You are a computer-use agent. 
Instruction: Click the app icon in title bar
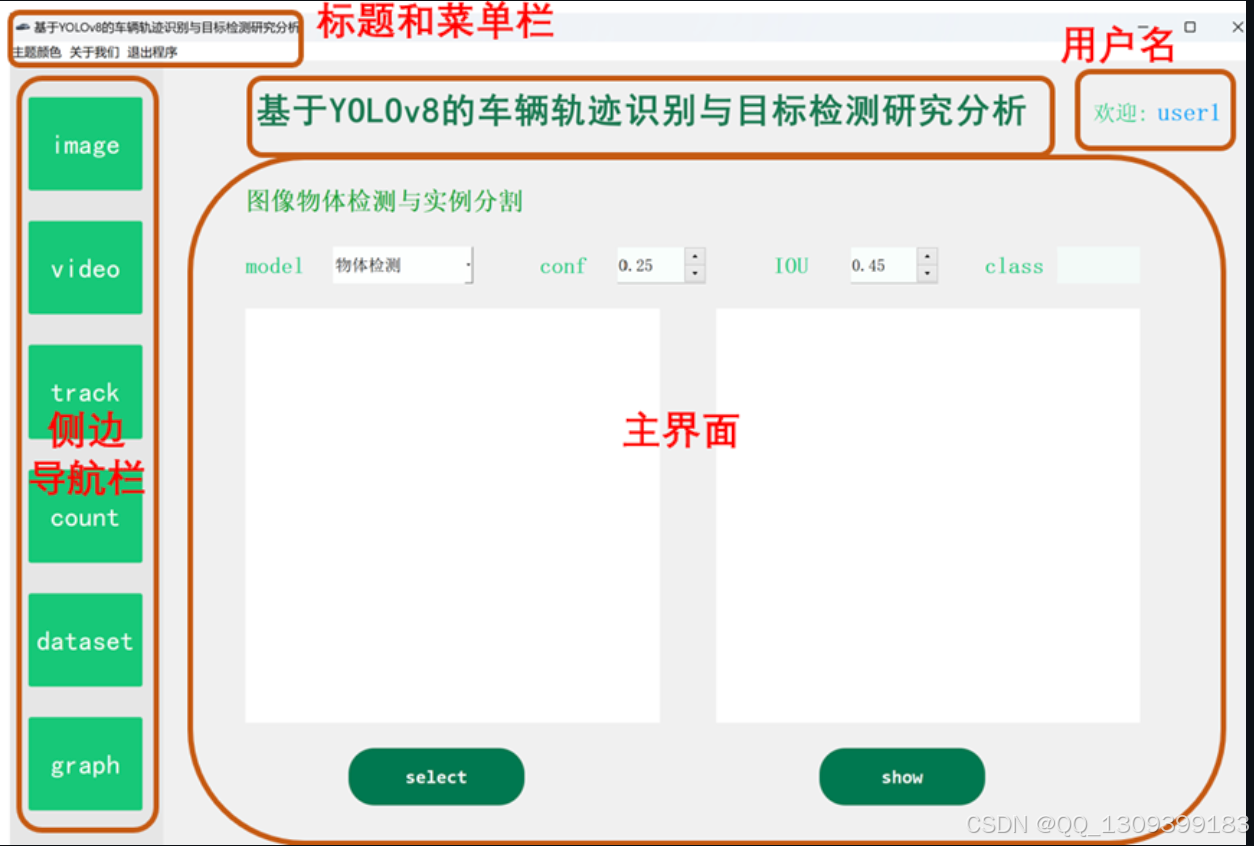coord(22,27)
